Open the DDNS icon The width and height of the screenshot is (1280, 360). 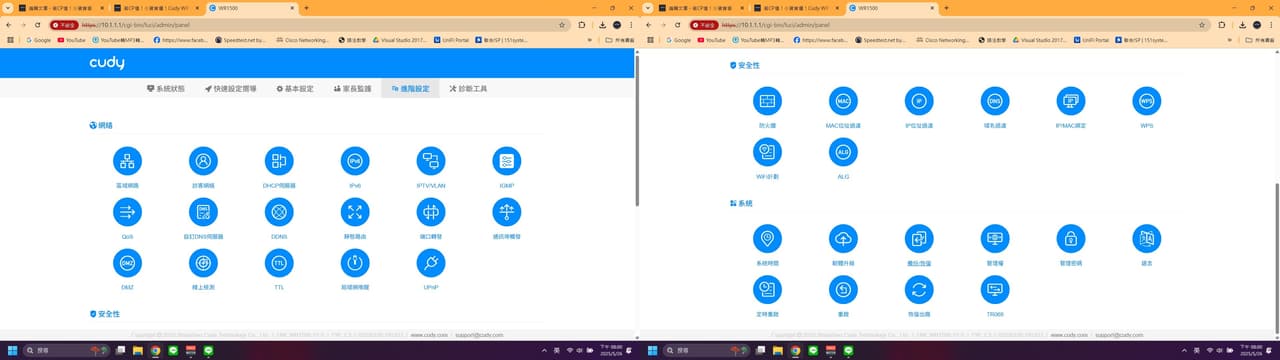279,211
